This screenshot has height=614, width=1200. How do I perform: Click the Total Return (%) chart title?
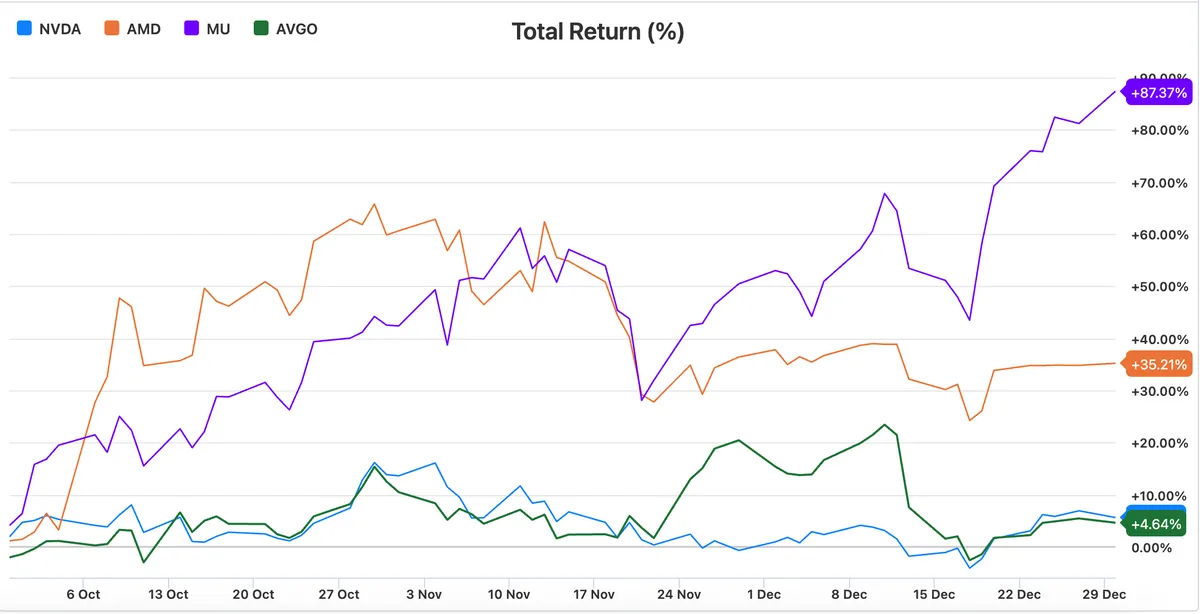pyautogui.click(x=598, y=32)
